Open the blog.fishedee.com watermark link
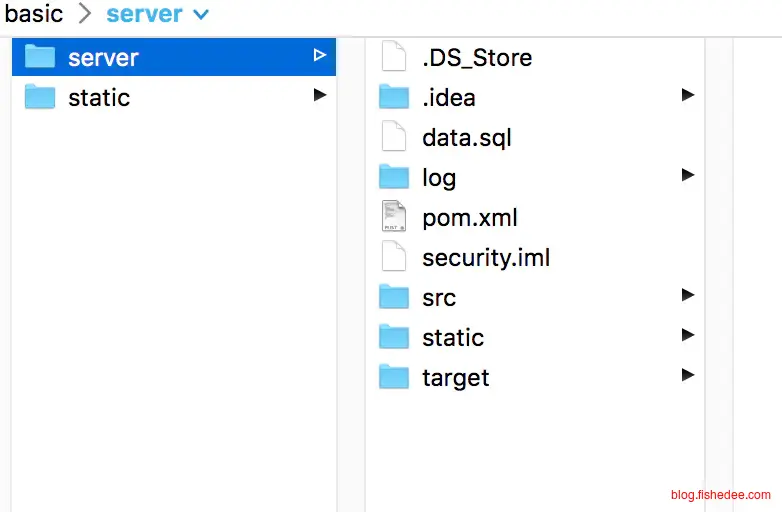 click(720, 495)
